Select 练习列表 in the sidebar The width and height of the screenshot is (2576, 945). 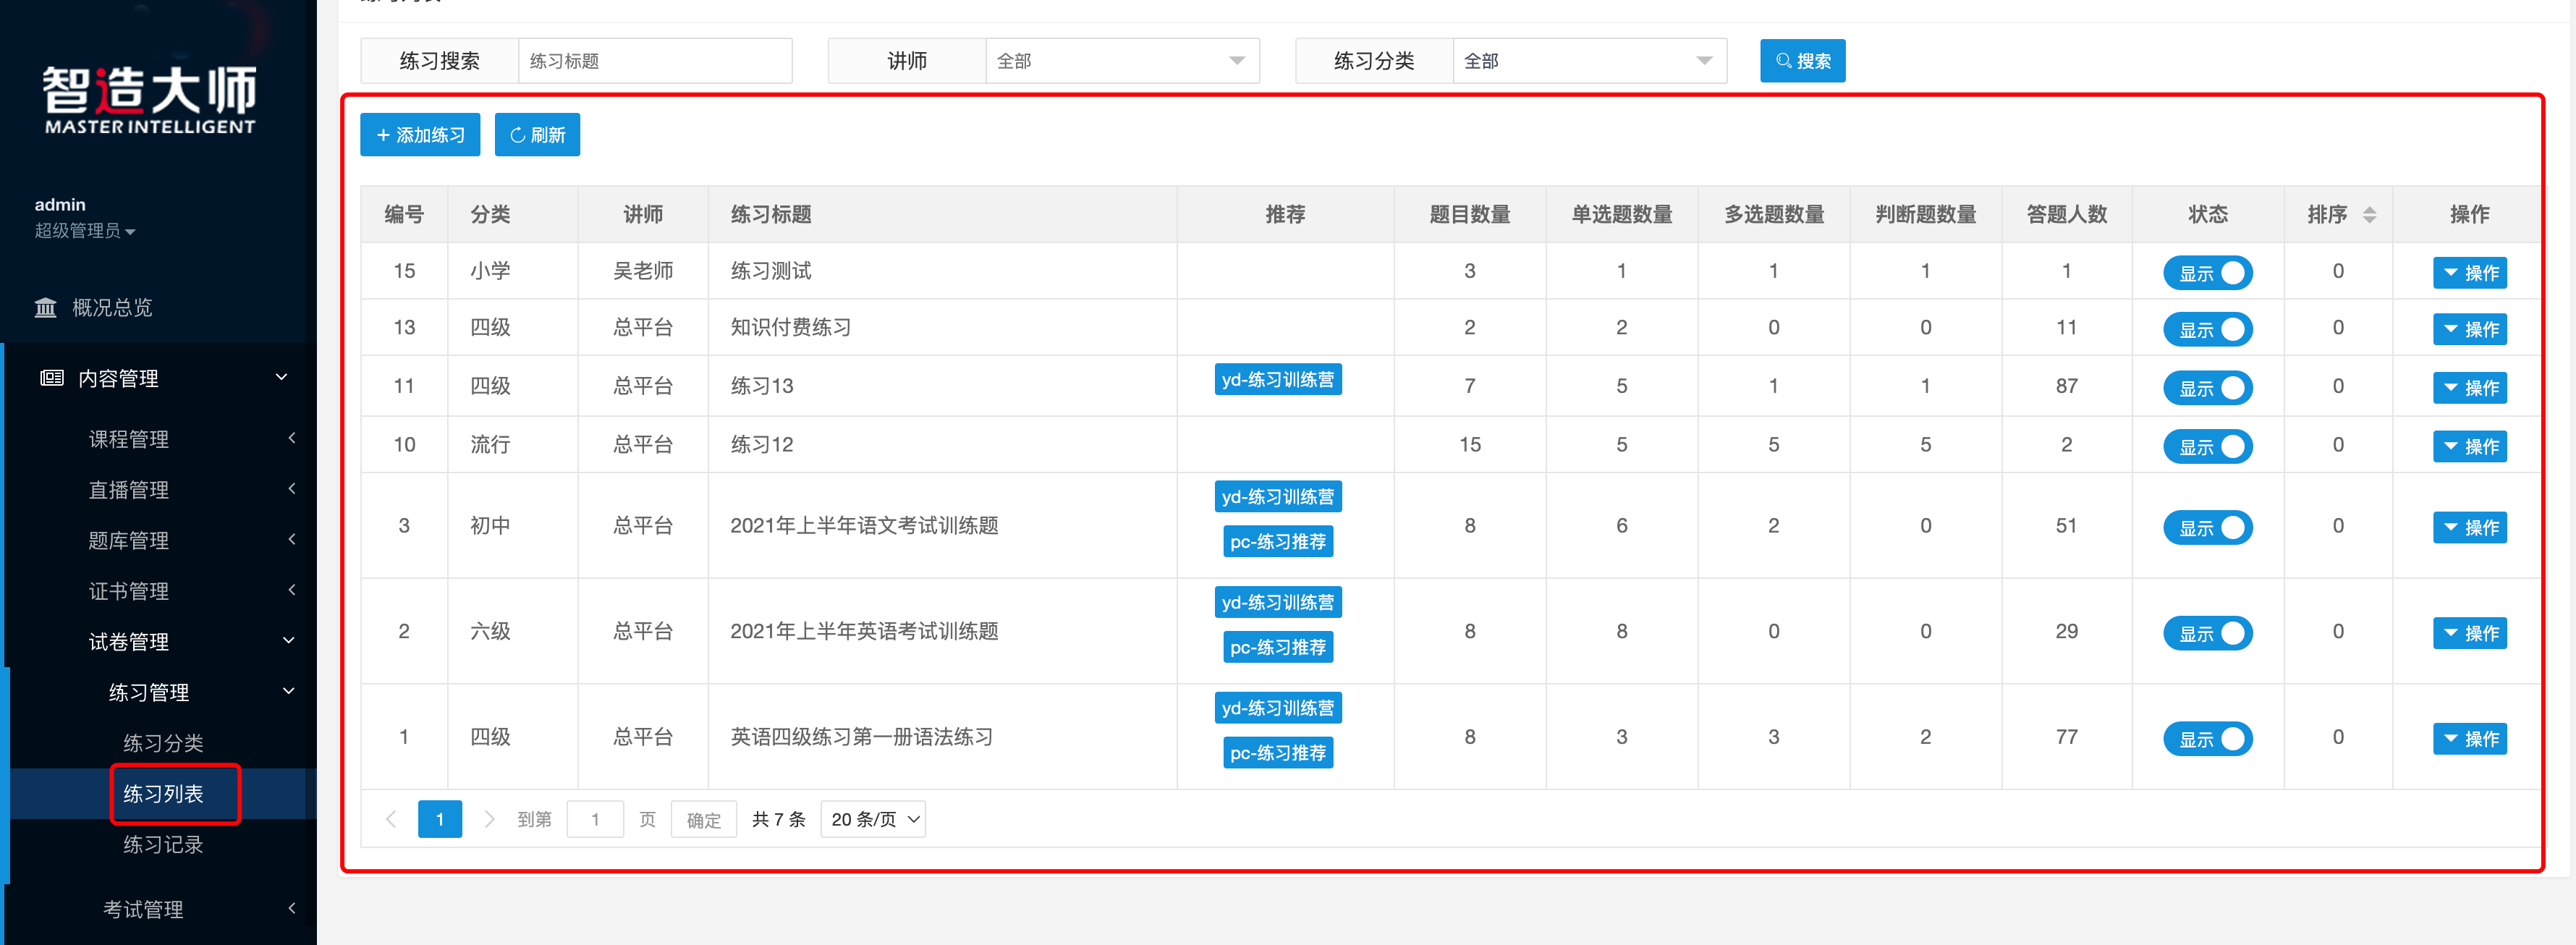(x=163, y=794)
